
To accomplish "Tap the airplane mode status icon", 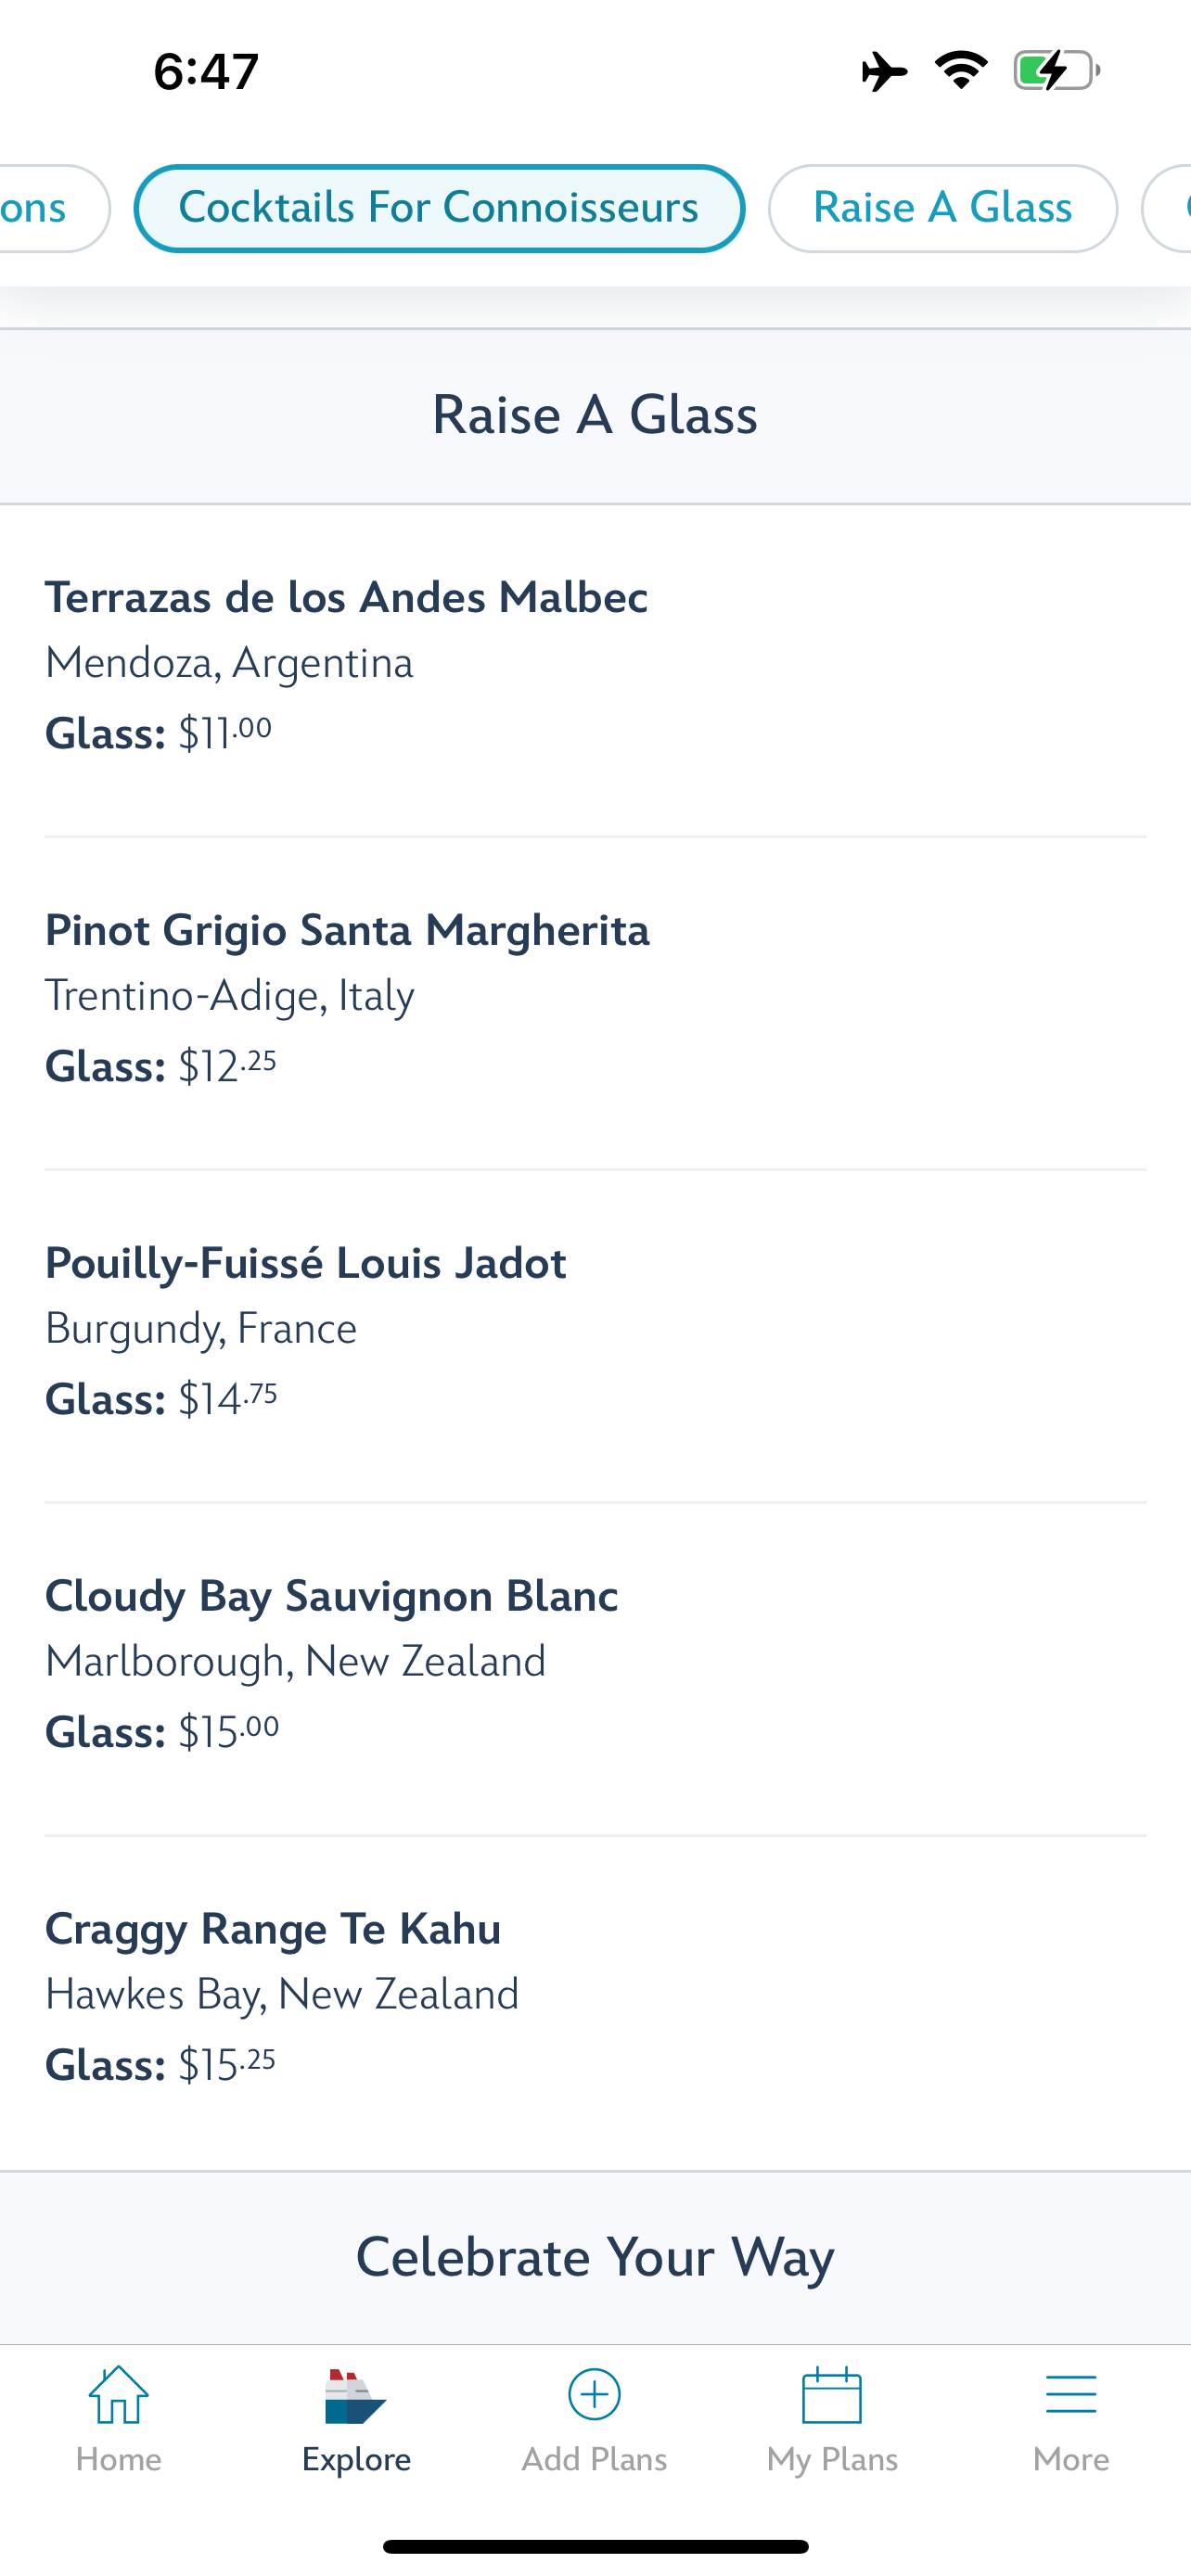I will click(884, 72).
